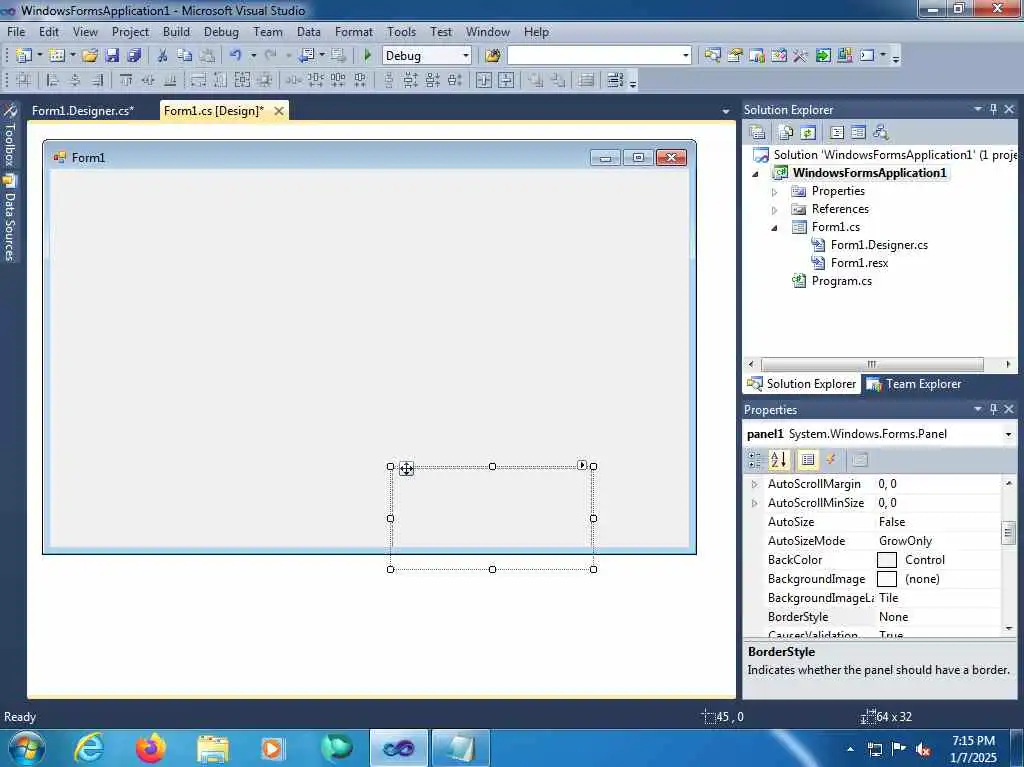Viewport: 1024px width, 767px height.
Task: Show the Properties page button in Properties window
Action: [x=808, y=460]
